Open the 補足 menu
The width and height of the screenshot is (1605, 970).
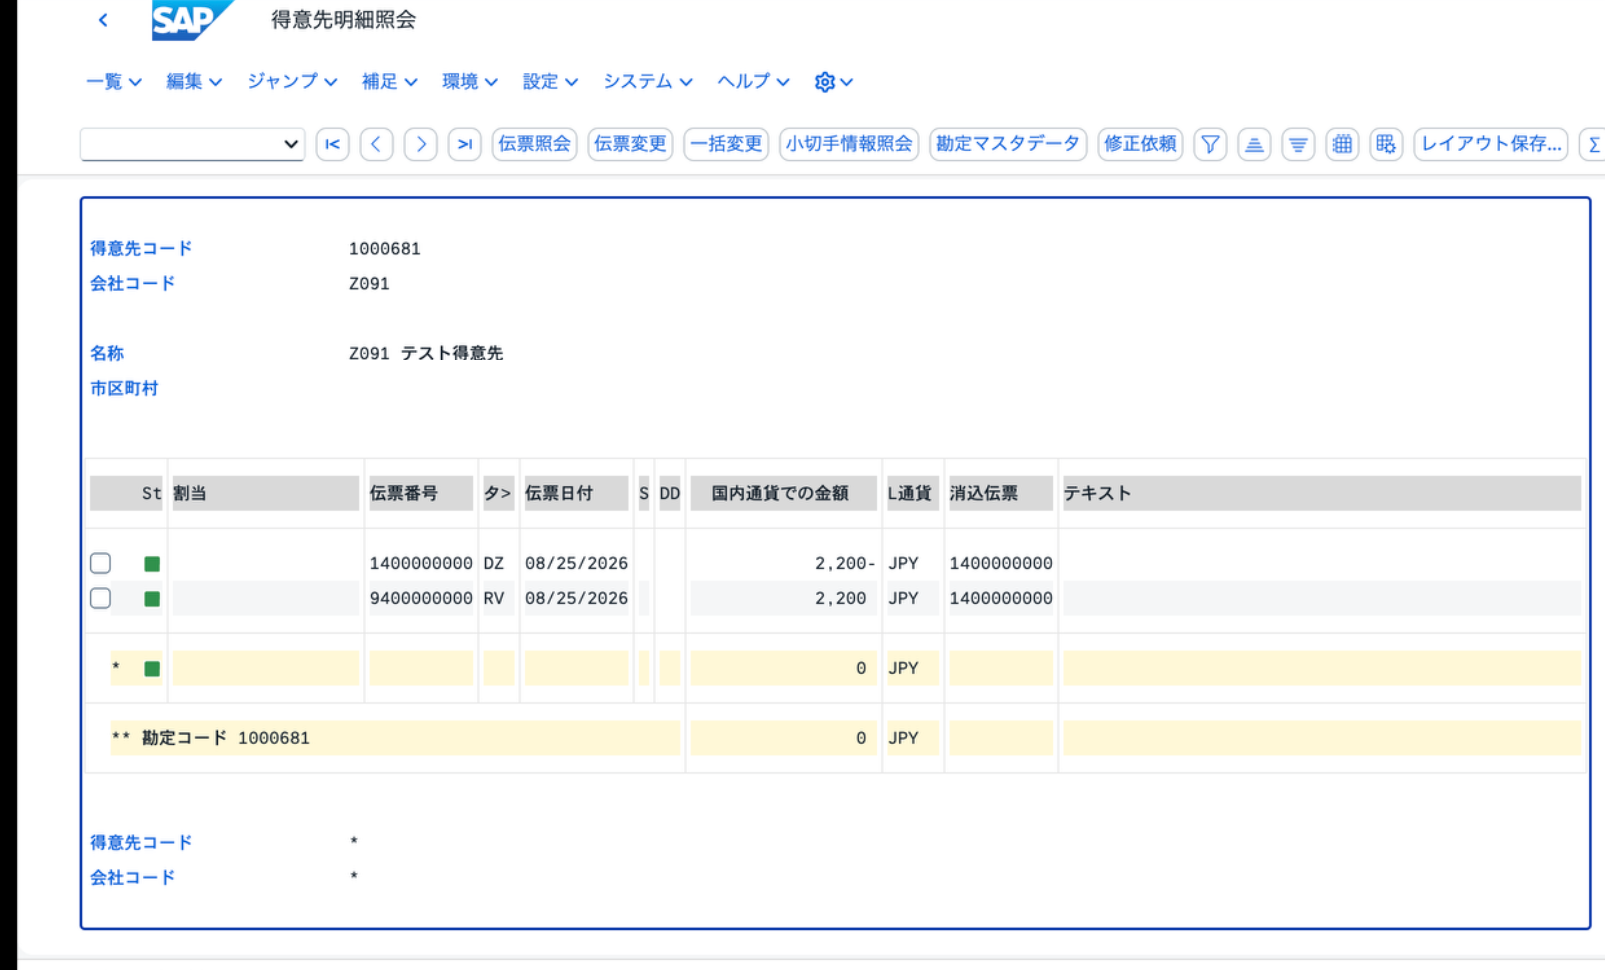[389, 82]
